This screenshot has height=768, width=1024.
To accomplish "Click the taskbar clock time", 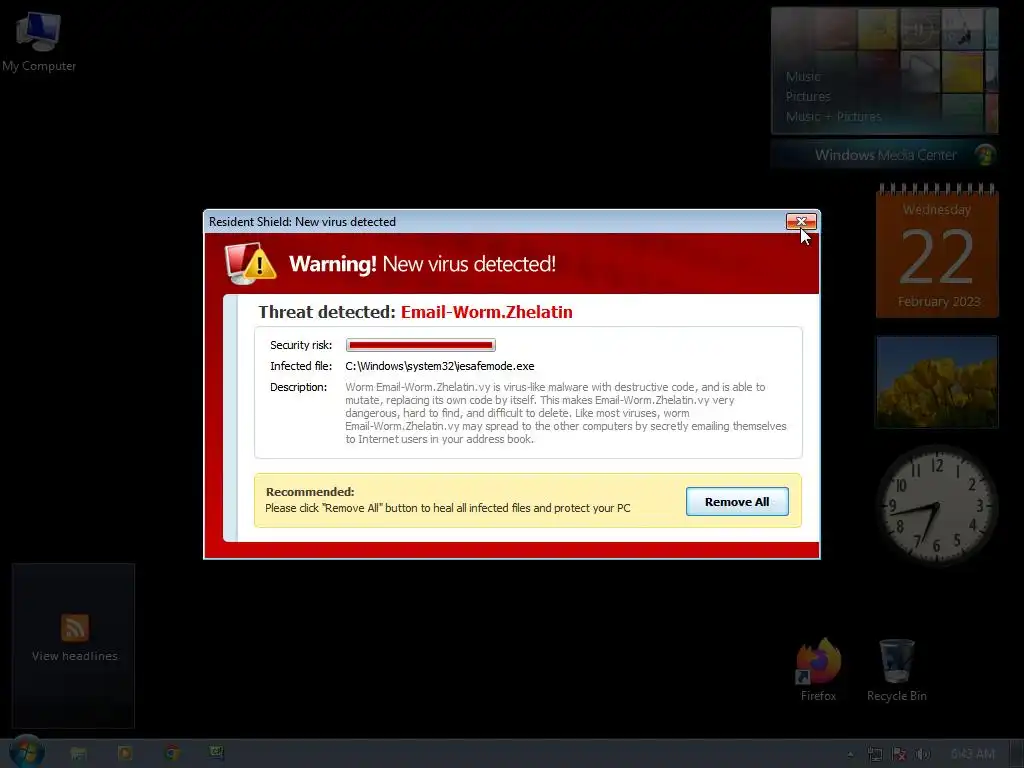I will click(972, 754).
